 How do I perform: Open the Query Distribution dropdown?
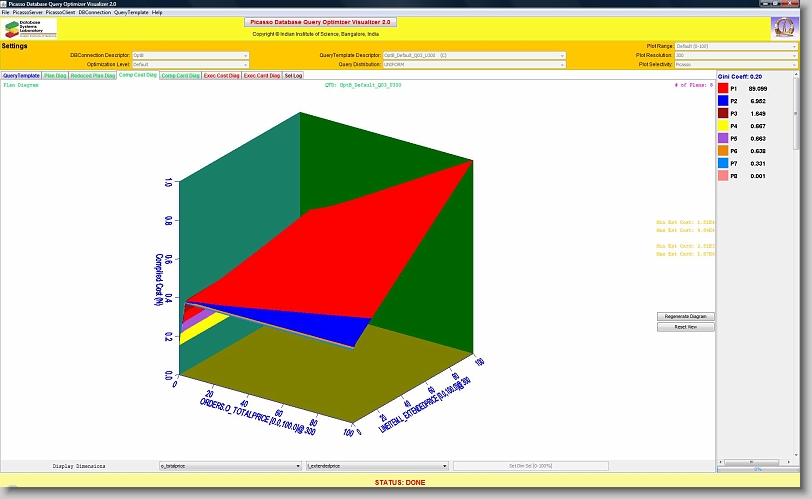coord(474,64)
